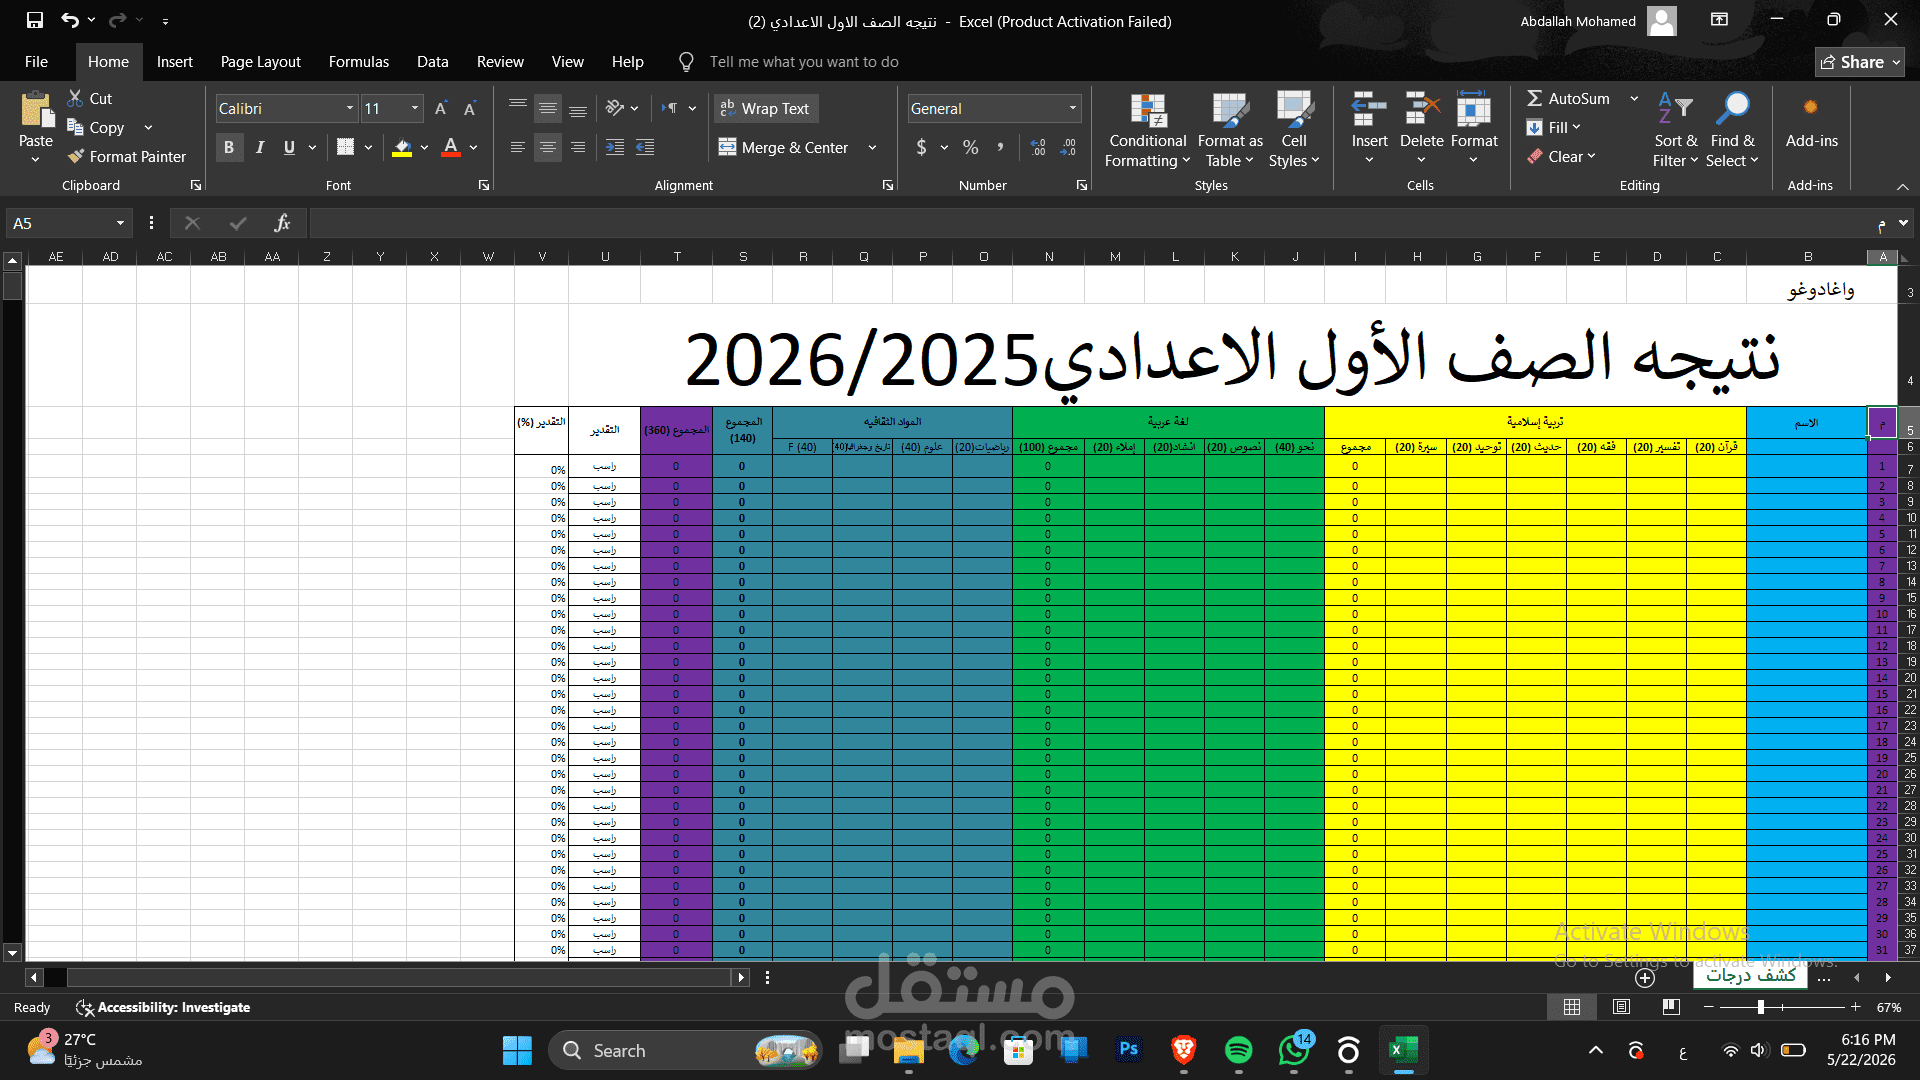Click the Cut scissors icon
This screenshot has width=1920, height=1080.
click(75, 98)
